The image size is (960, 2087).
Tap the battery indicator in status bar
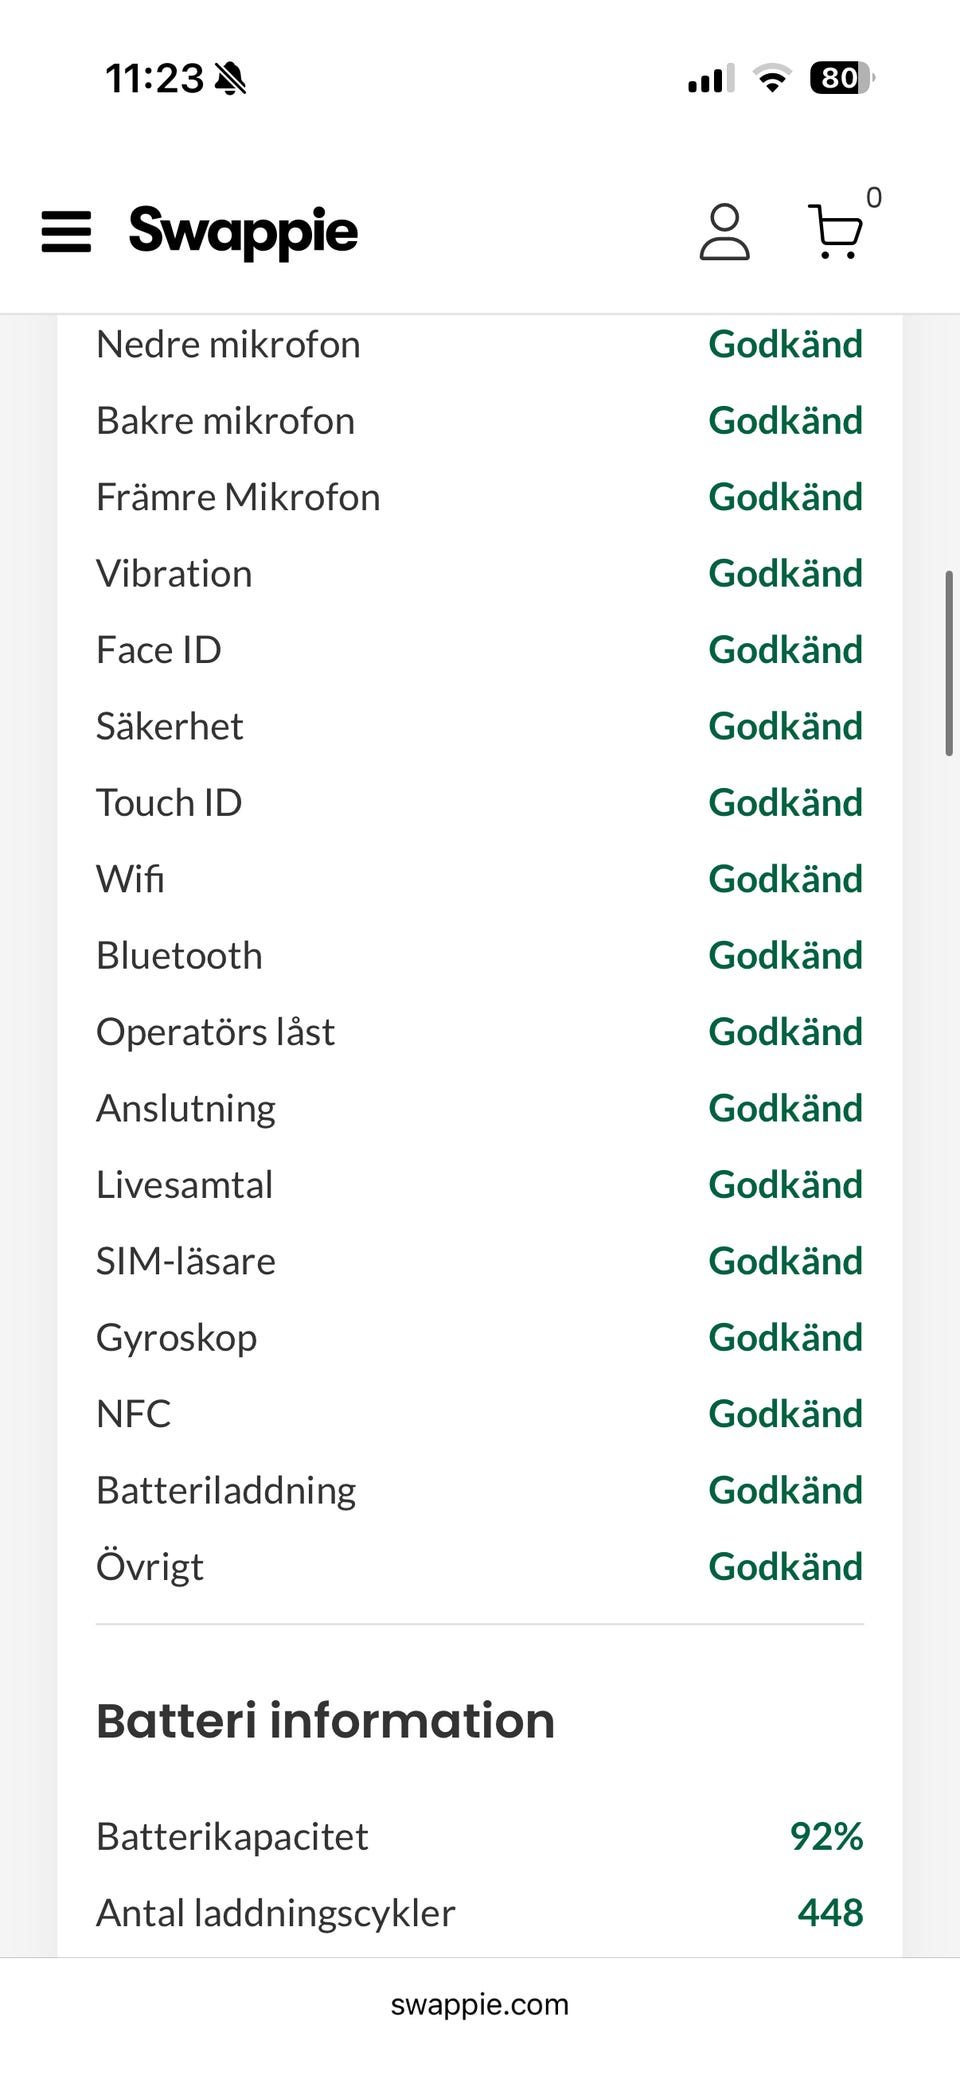[841, 78]
